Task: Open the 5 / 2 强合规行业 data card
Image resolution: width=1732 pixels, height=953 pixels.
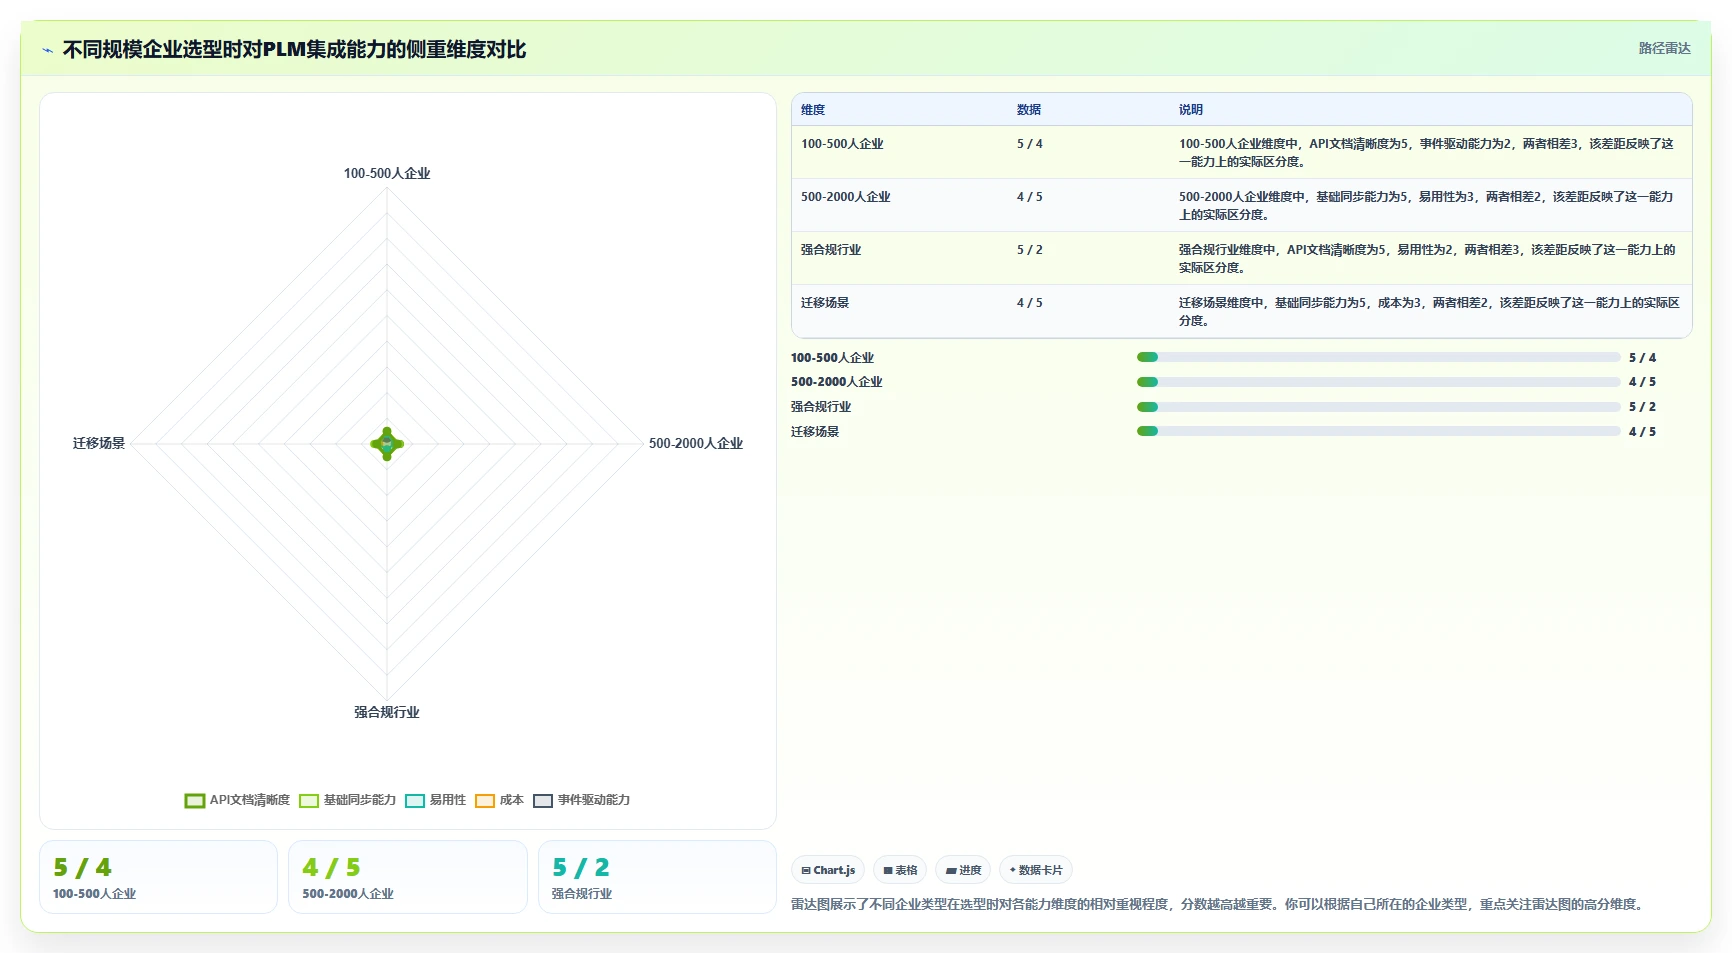Action: pyautogui.click(x=657, y=877)
